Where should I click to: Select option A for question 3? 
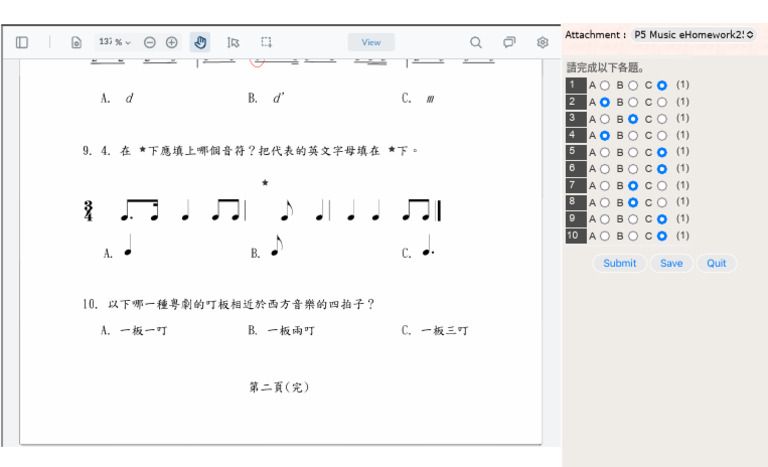605,119
